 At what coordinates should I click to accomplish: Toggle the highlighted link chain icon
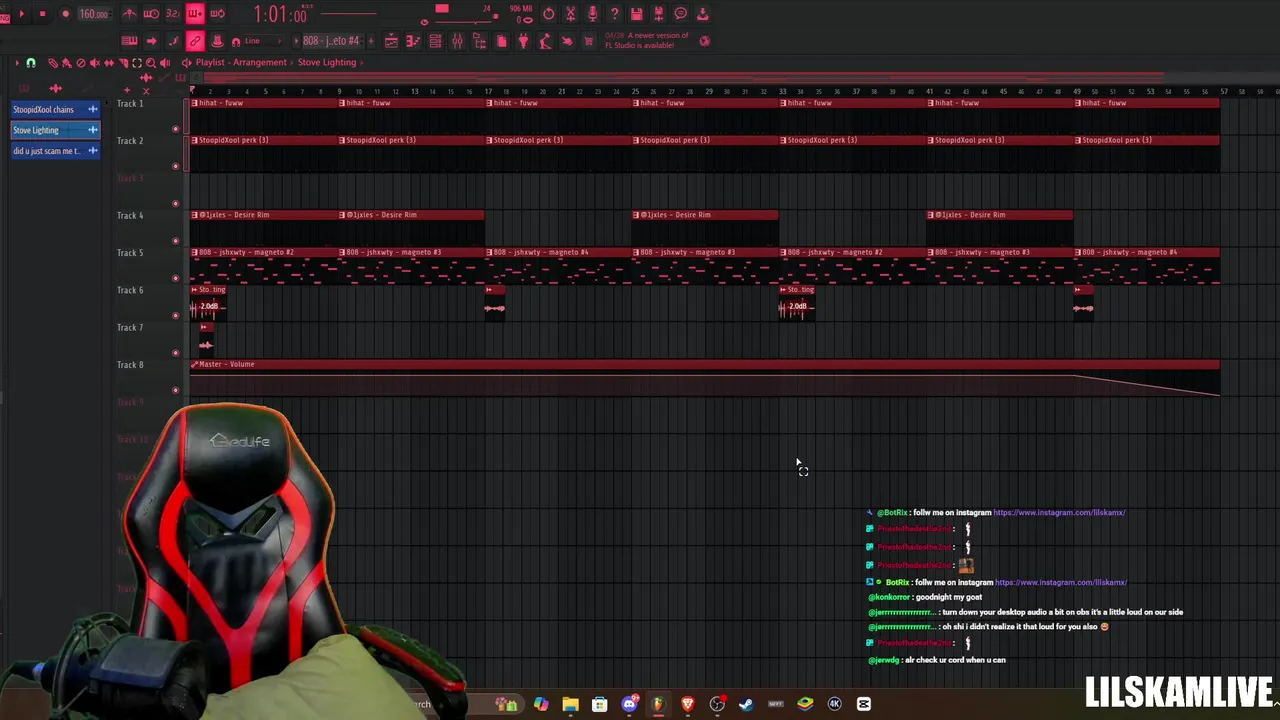click(195, 41)
